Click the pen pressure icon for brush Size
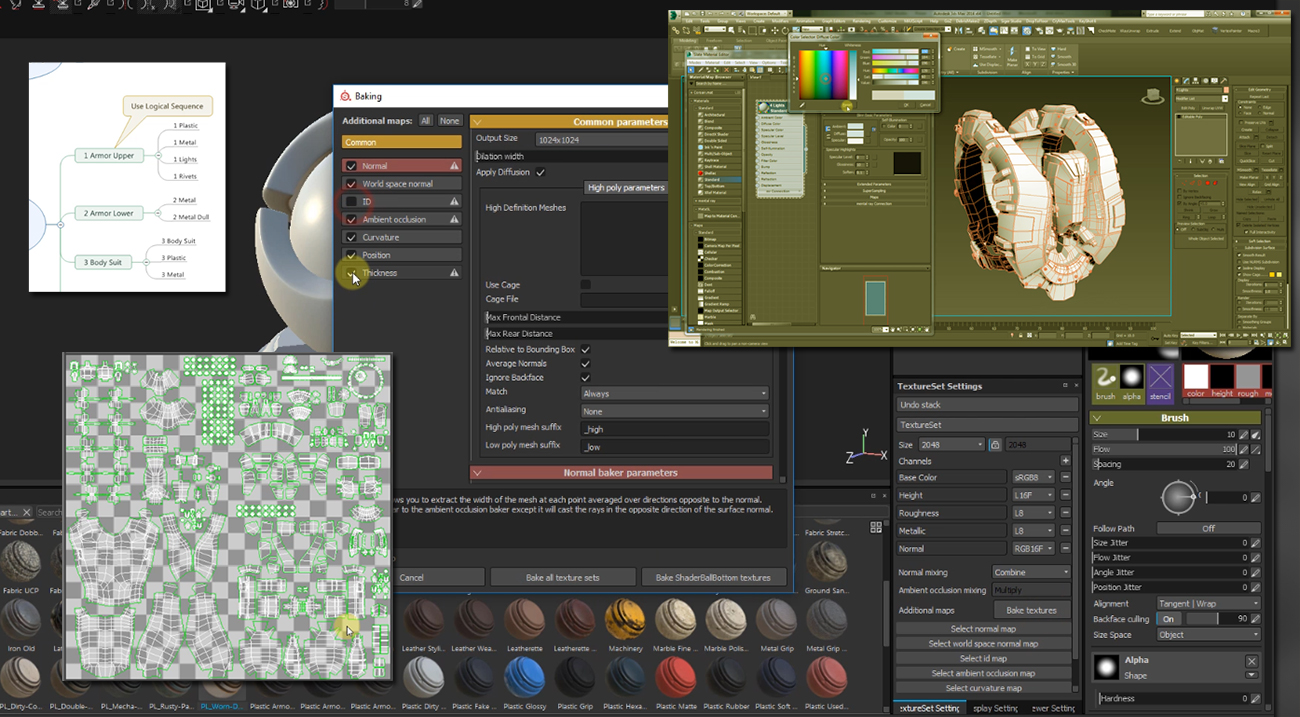The image size is (1300, 717). point(1244,435)
